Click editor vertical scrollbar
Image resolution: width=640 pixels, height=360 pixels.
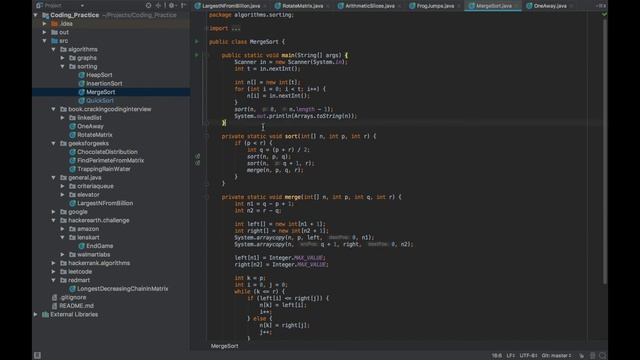[605, 151]
